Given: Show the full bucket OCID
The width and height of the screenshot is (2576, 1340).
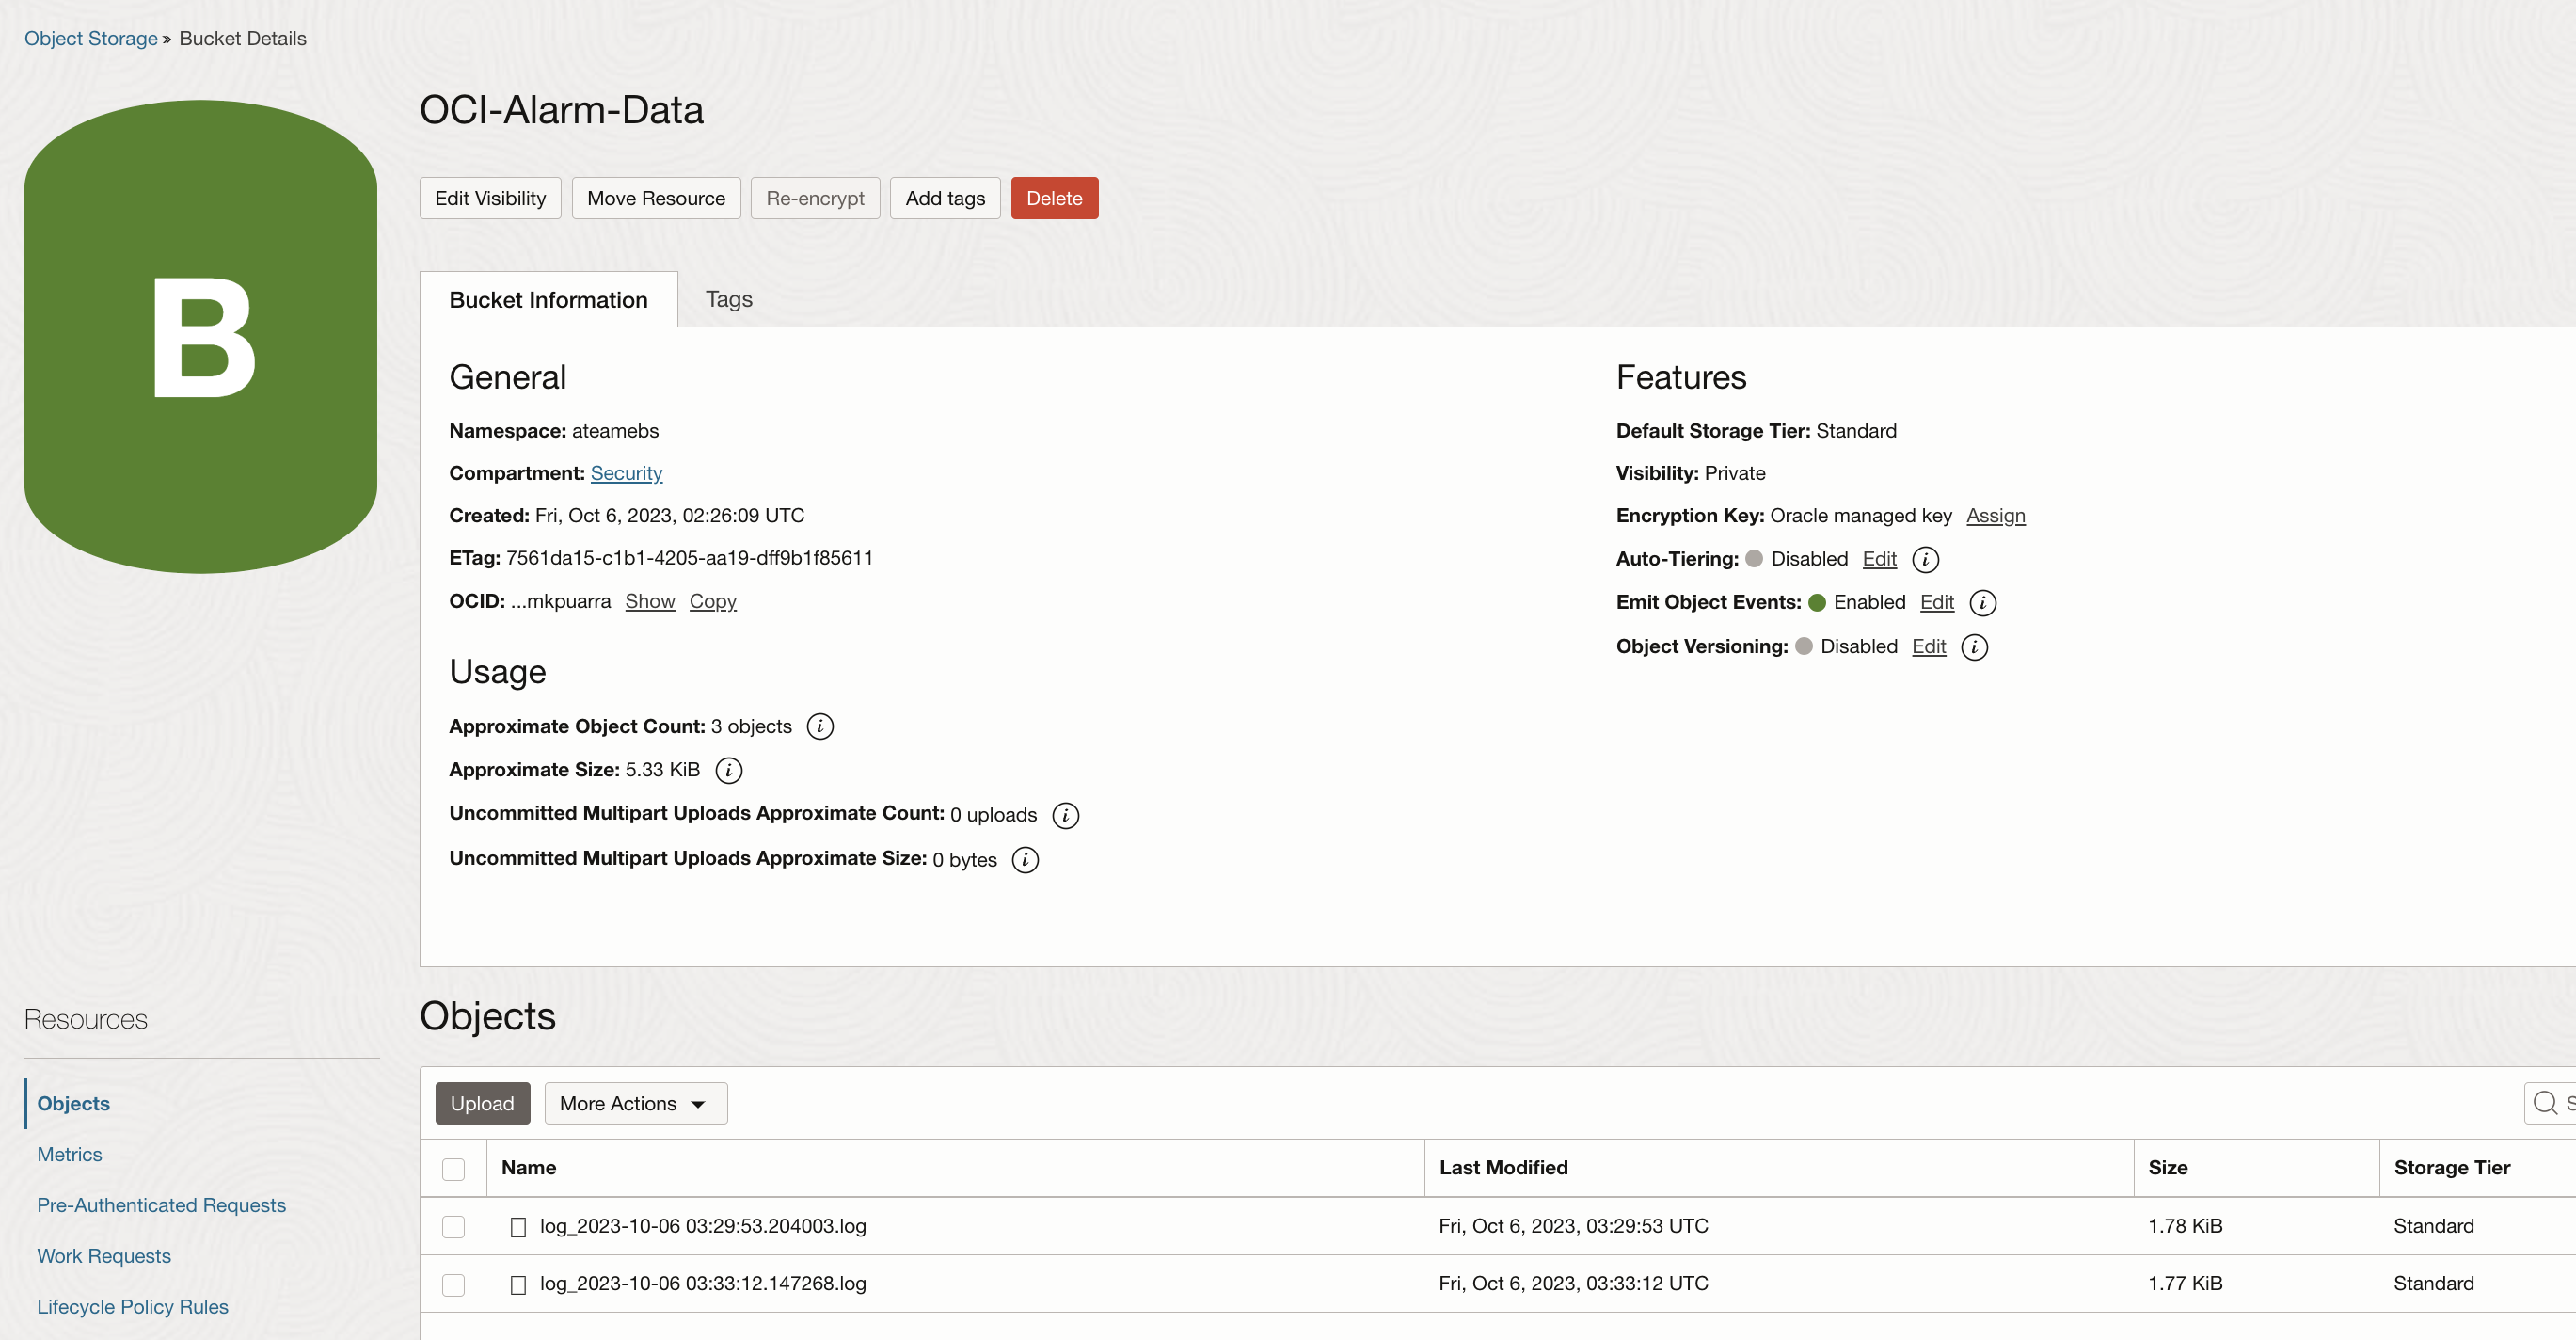Looking at the screenshot, I should pos(649,601).
